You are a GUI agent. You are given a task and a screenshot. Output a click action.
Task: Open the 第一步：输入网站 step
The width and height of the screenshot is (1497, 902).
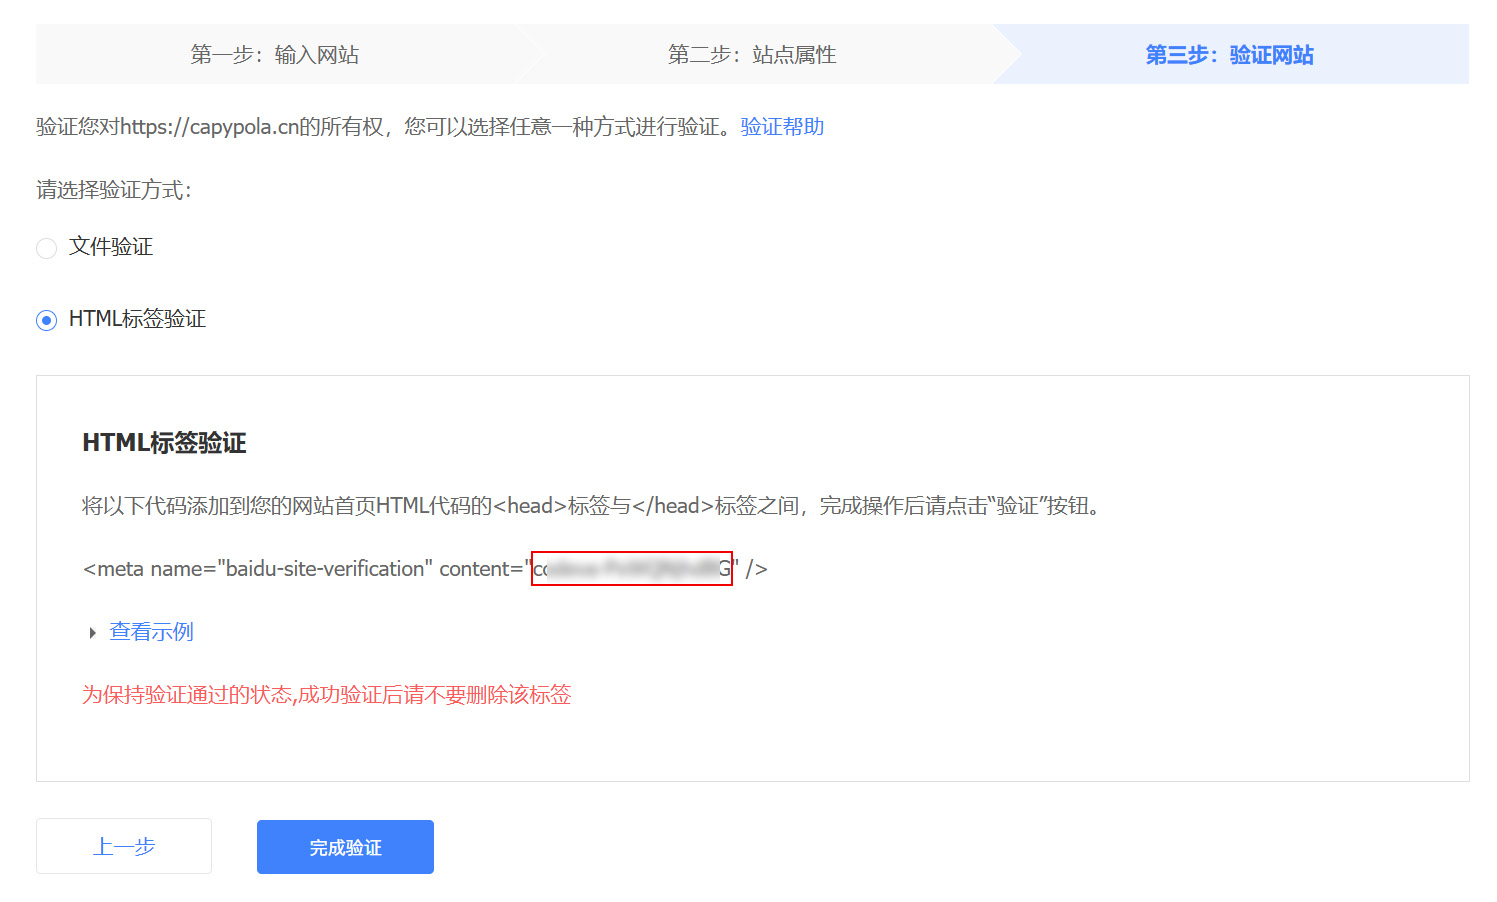coord(274,55)
